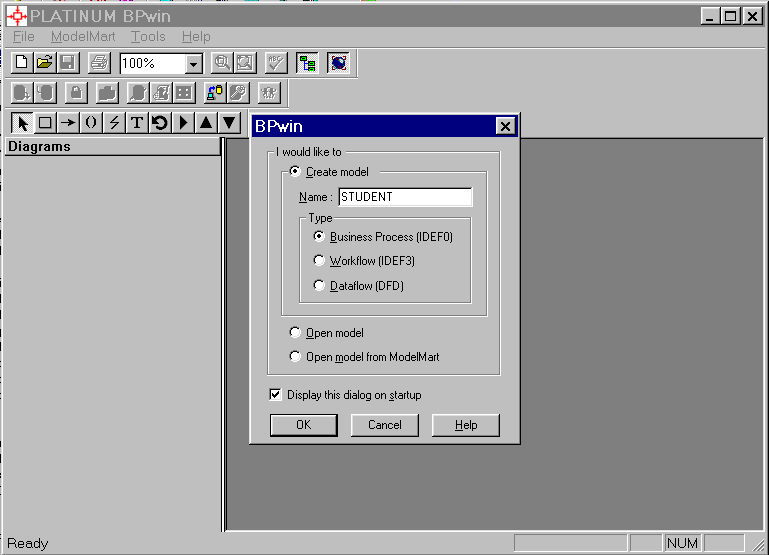Click the model Name input field
Viewport: 769px width, 555px height.
point(404,197)
